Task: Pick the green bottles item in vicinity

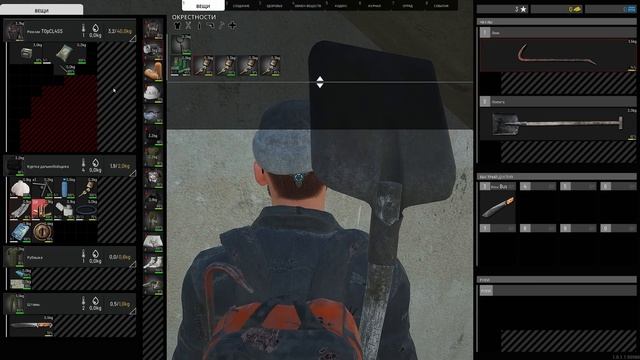Action: (180, 66)
